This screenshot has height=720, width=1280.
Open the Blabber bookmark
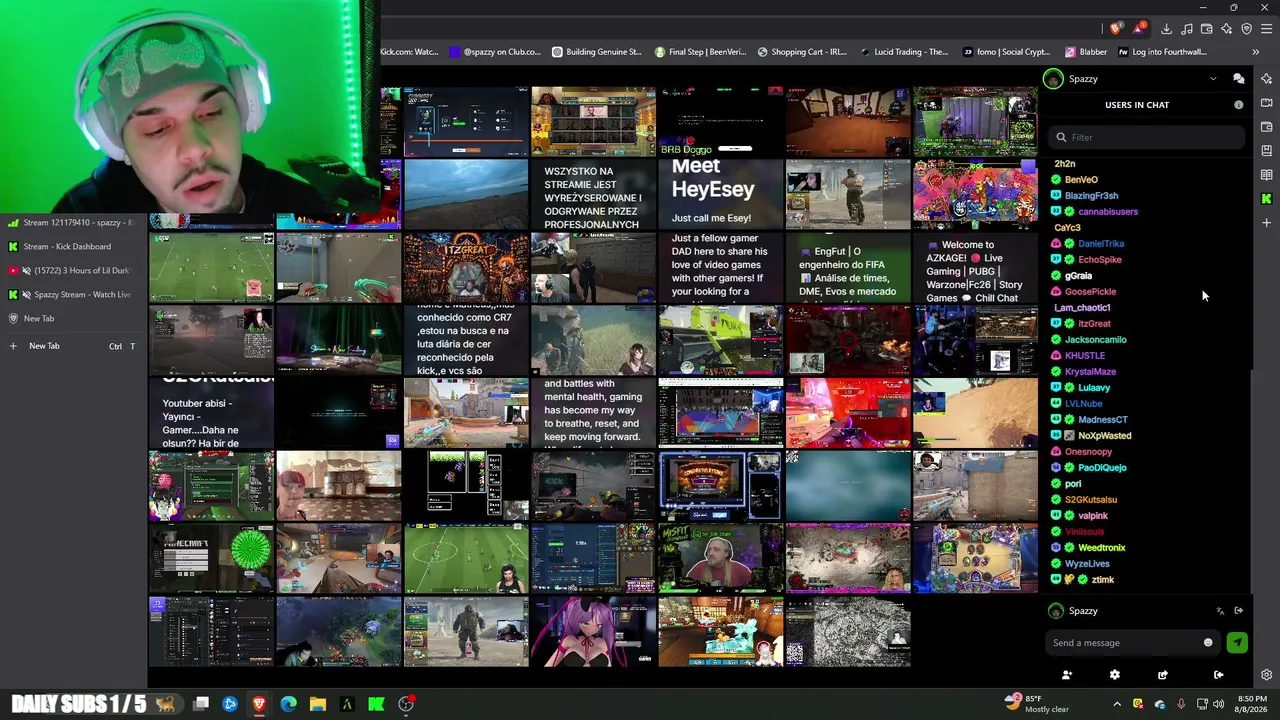1085,52
